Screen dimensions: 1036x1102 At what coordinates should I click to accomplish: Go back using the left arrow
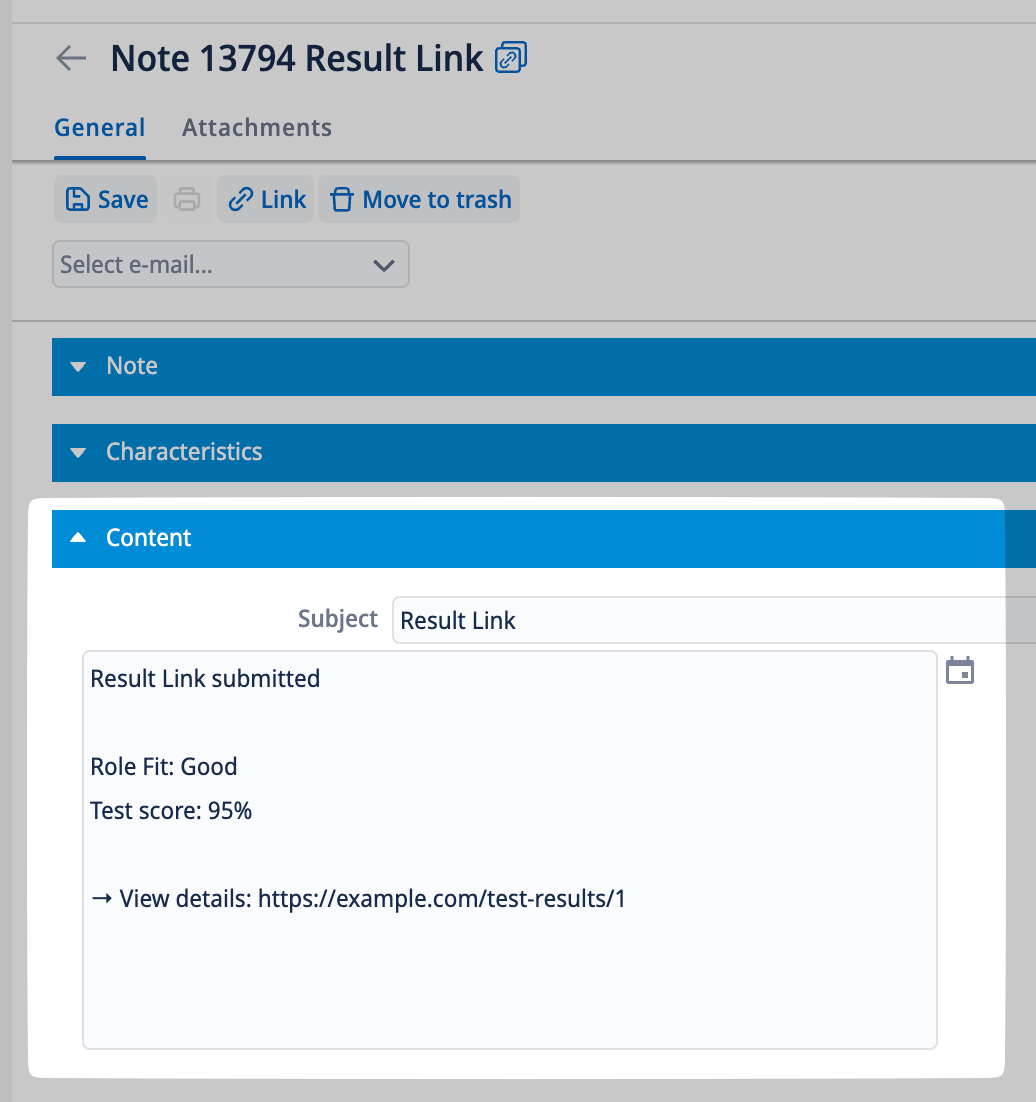pyautogui.click(x=71, y=58)
